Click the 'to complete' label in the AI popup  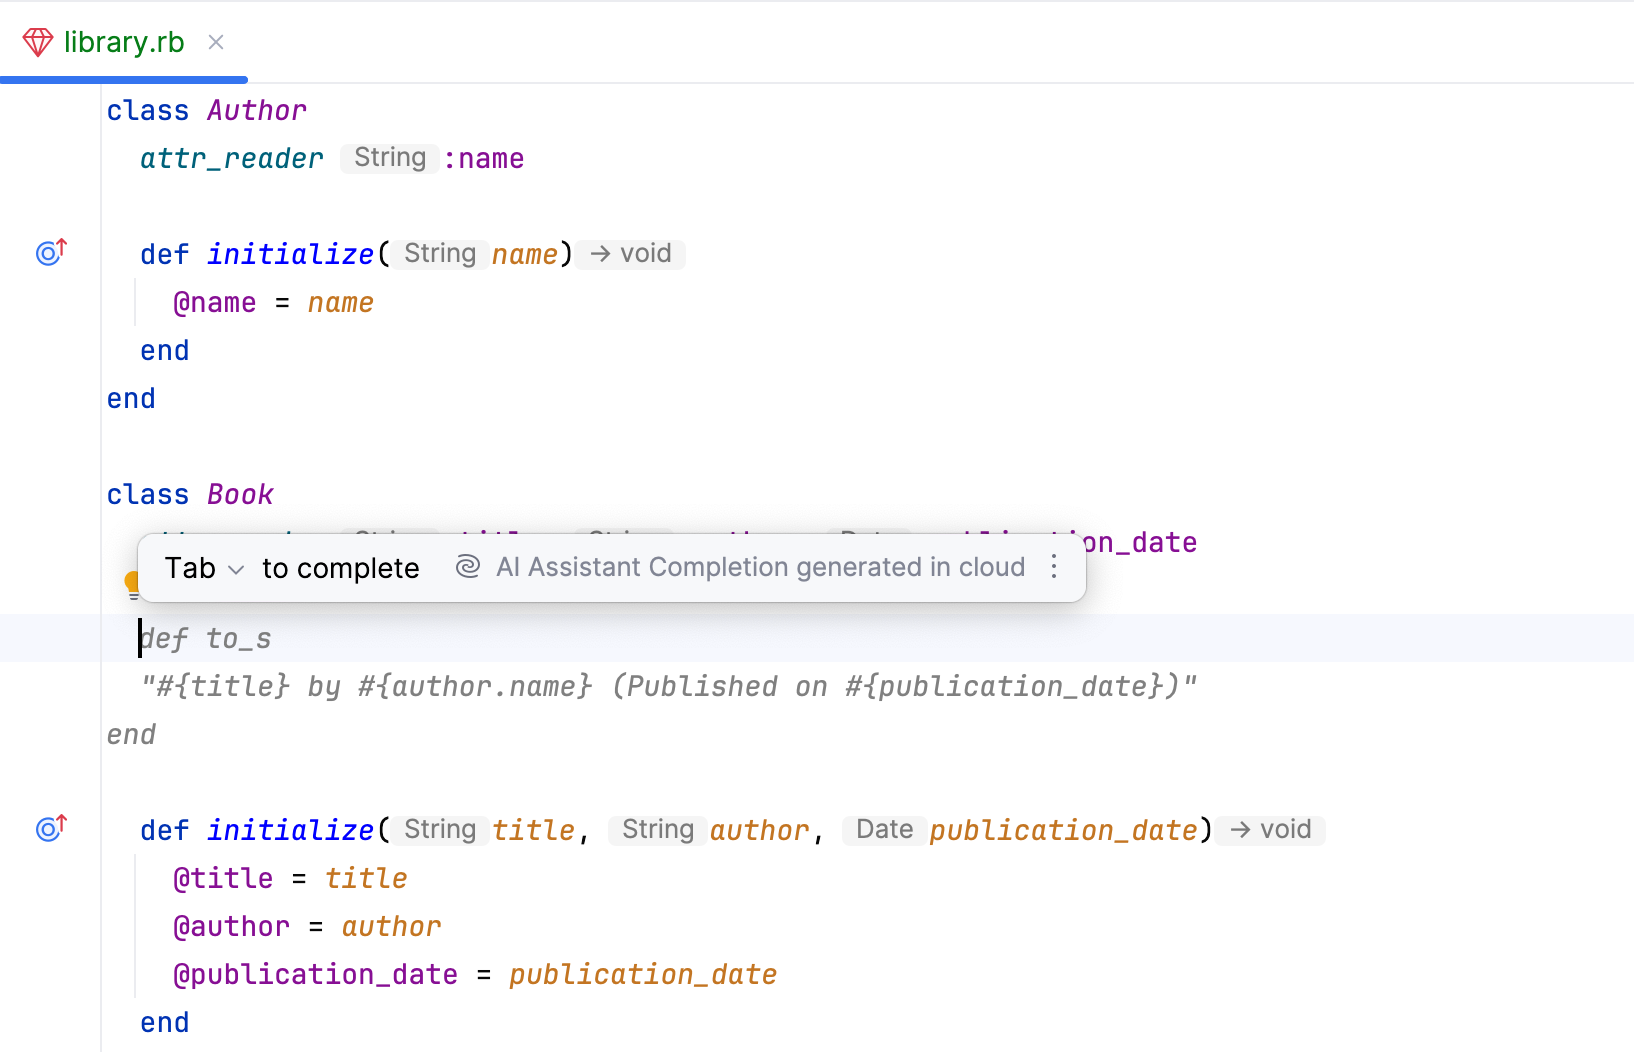coord(340,568)
